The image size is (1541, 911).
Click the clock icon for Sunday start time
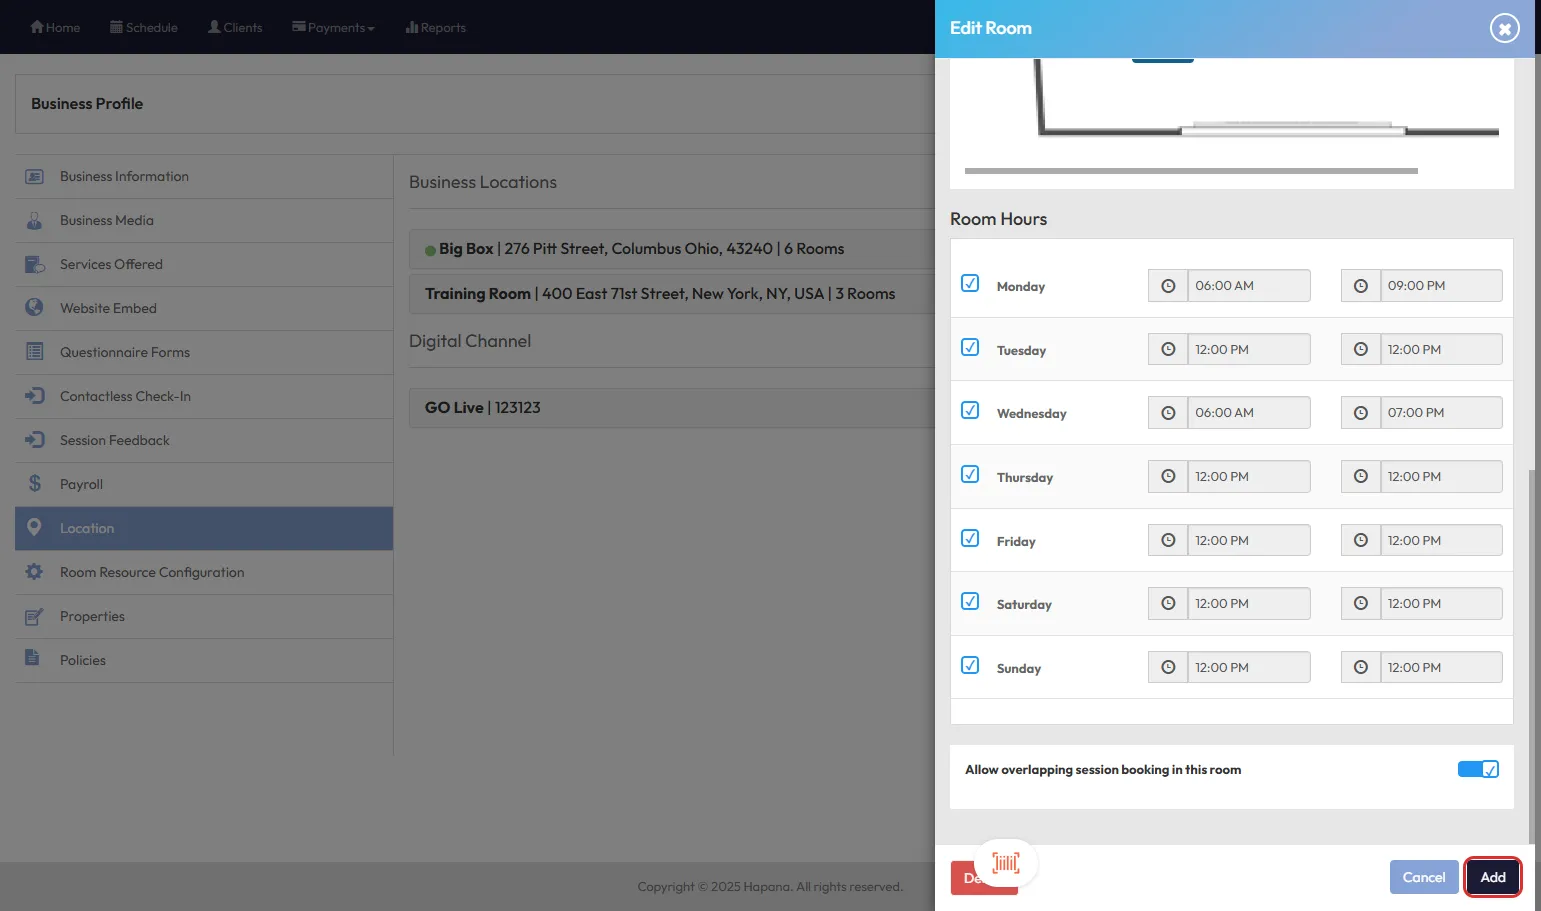[x=1167, y=668]
